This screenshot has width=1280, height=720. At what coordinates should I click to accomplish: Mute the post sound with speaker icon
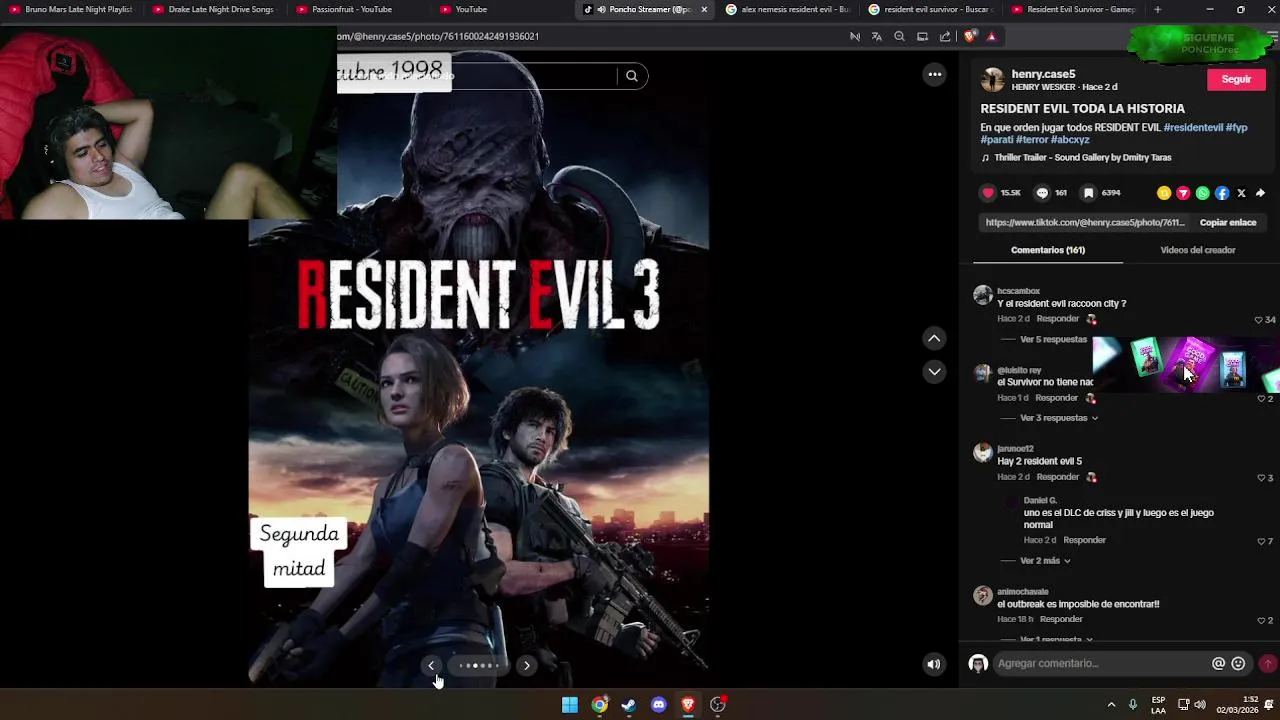[933, 664]
